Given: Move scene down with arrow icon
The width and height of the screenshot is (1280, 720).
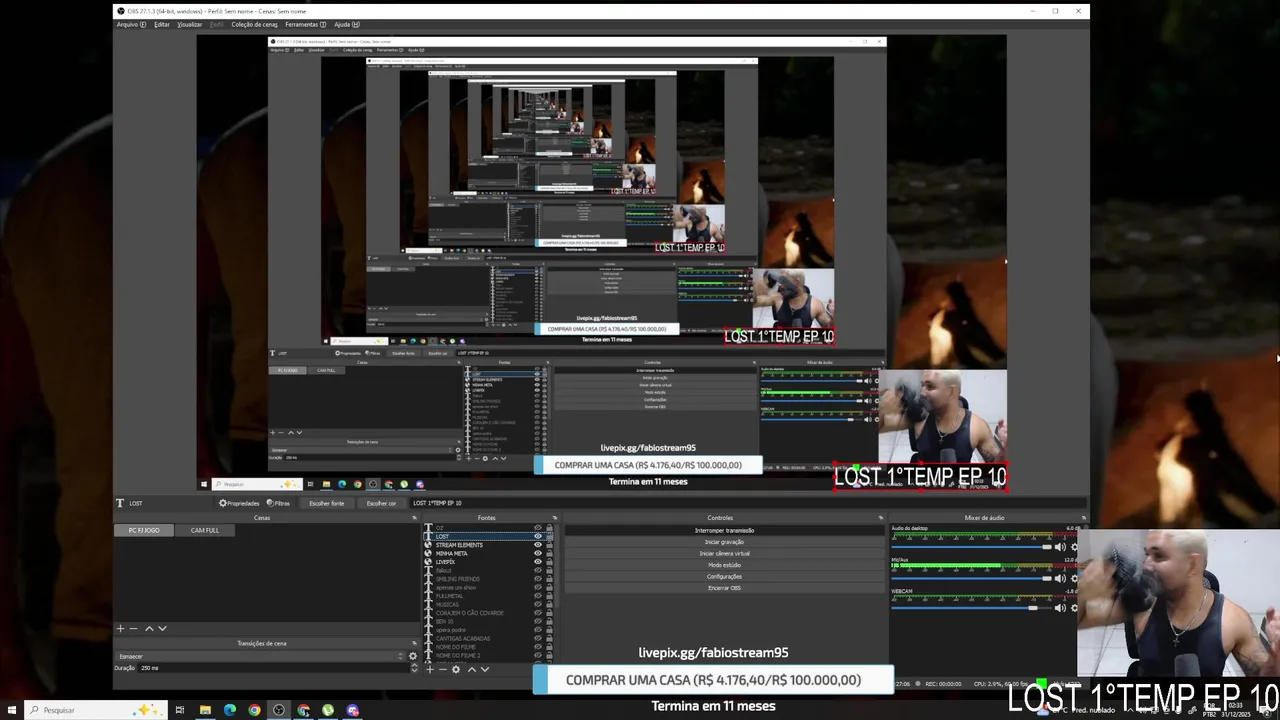Looking at the screenshot, I should tap(162, 628).
